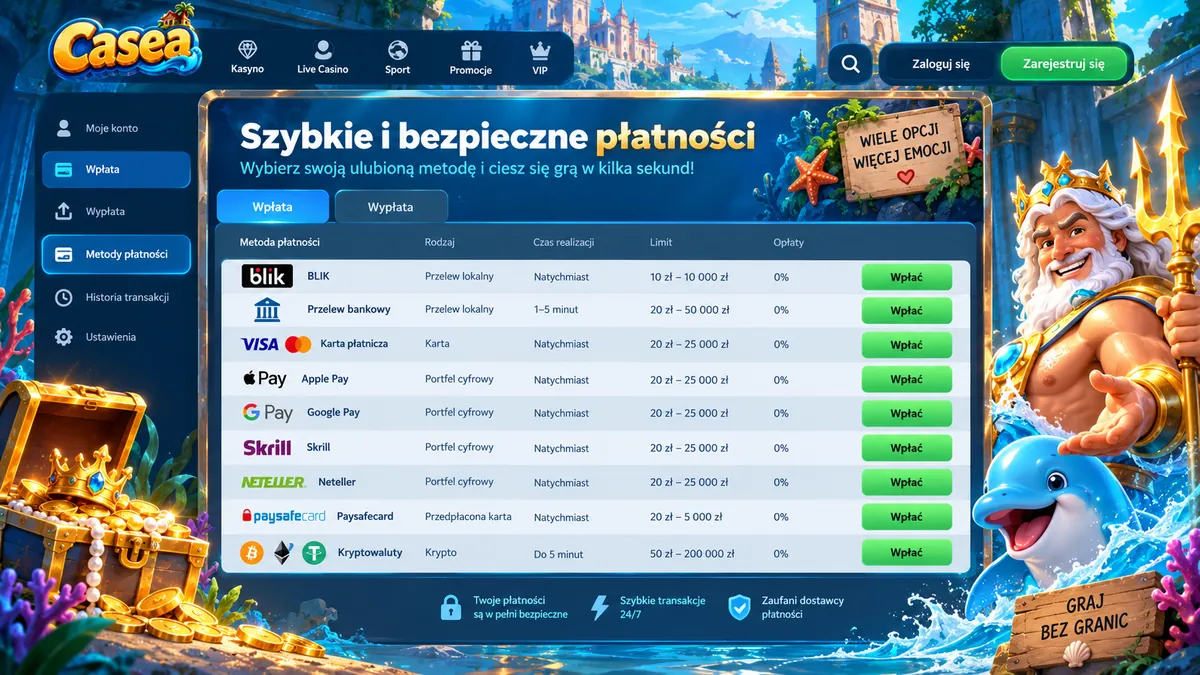
Task: Click the '1–5 minut' processing time
Action: tap(558, 310)
